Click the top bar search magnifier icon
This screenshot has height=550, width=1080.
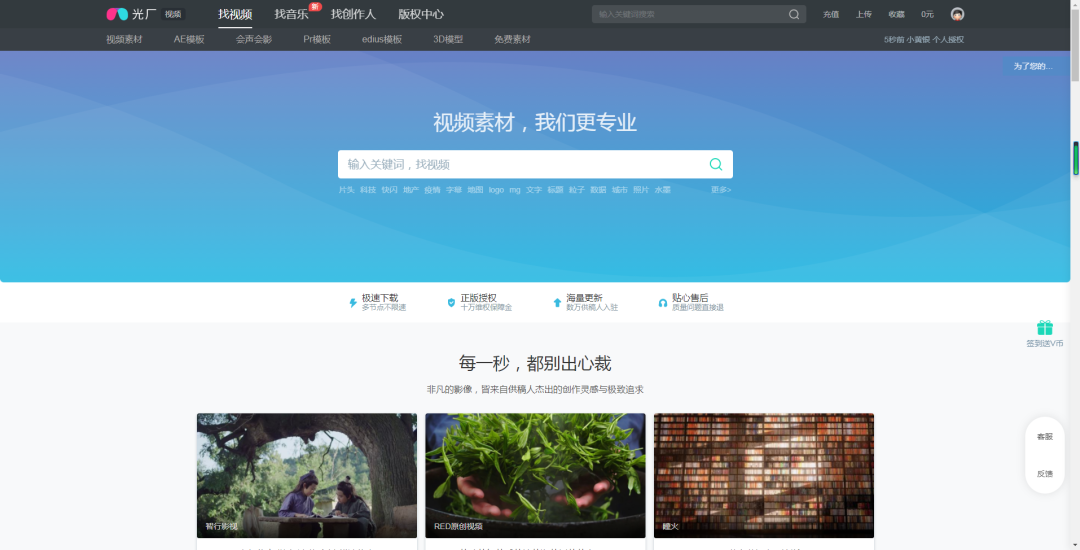coord(793,14)
